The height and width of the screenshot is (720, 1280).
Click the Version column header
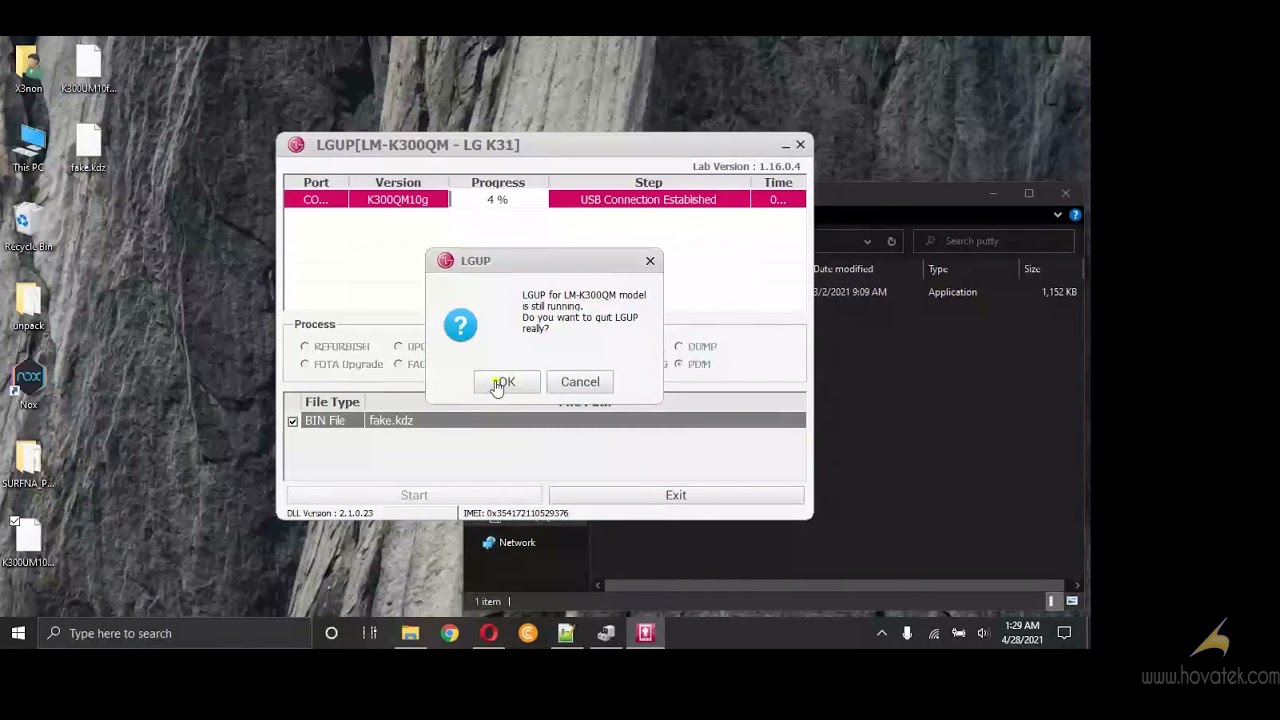pyautogui.click(x=398, y=183)
